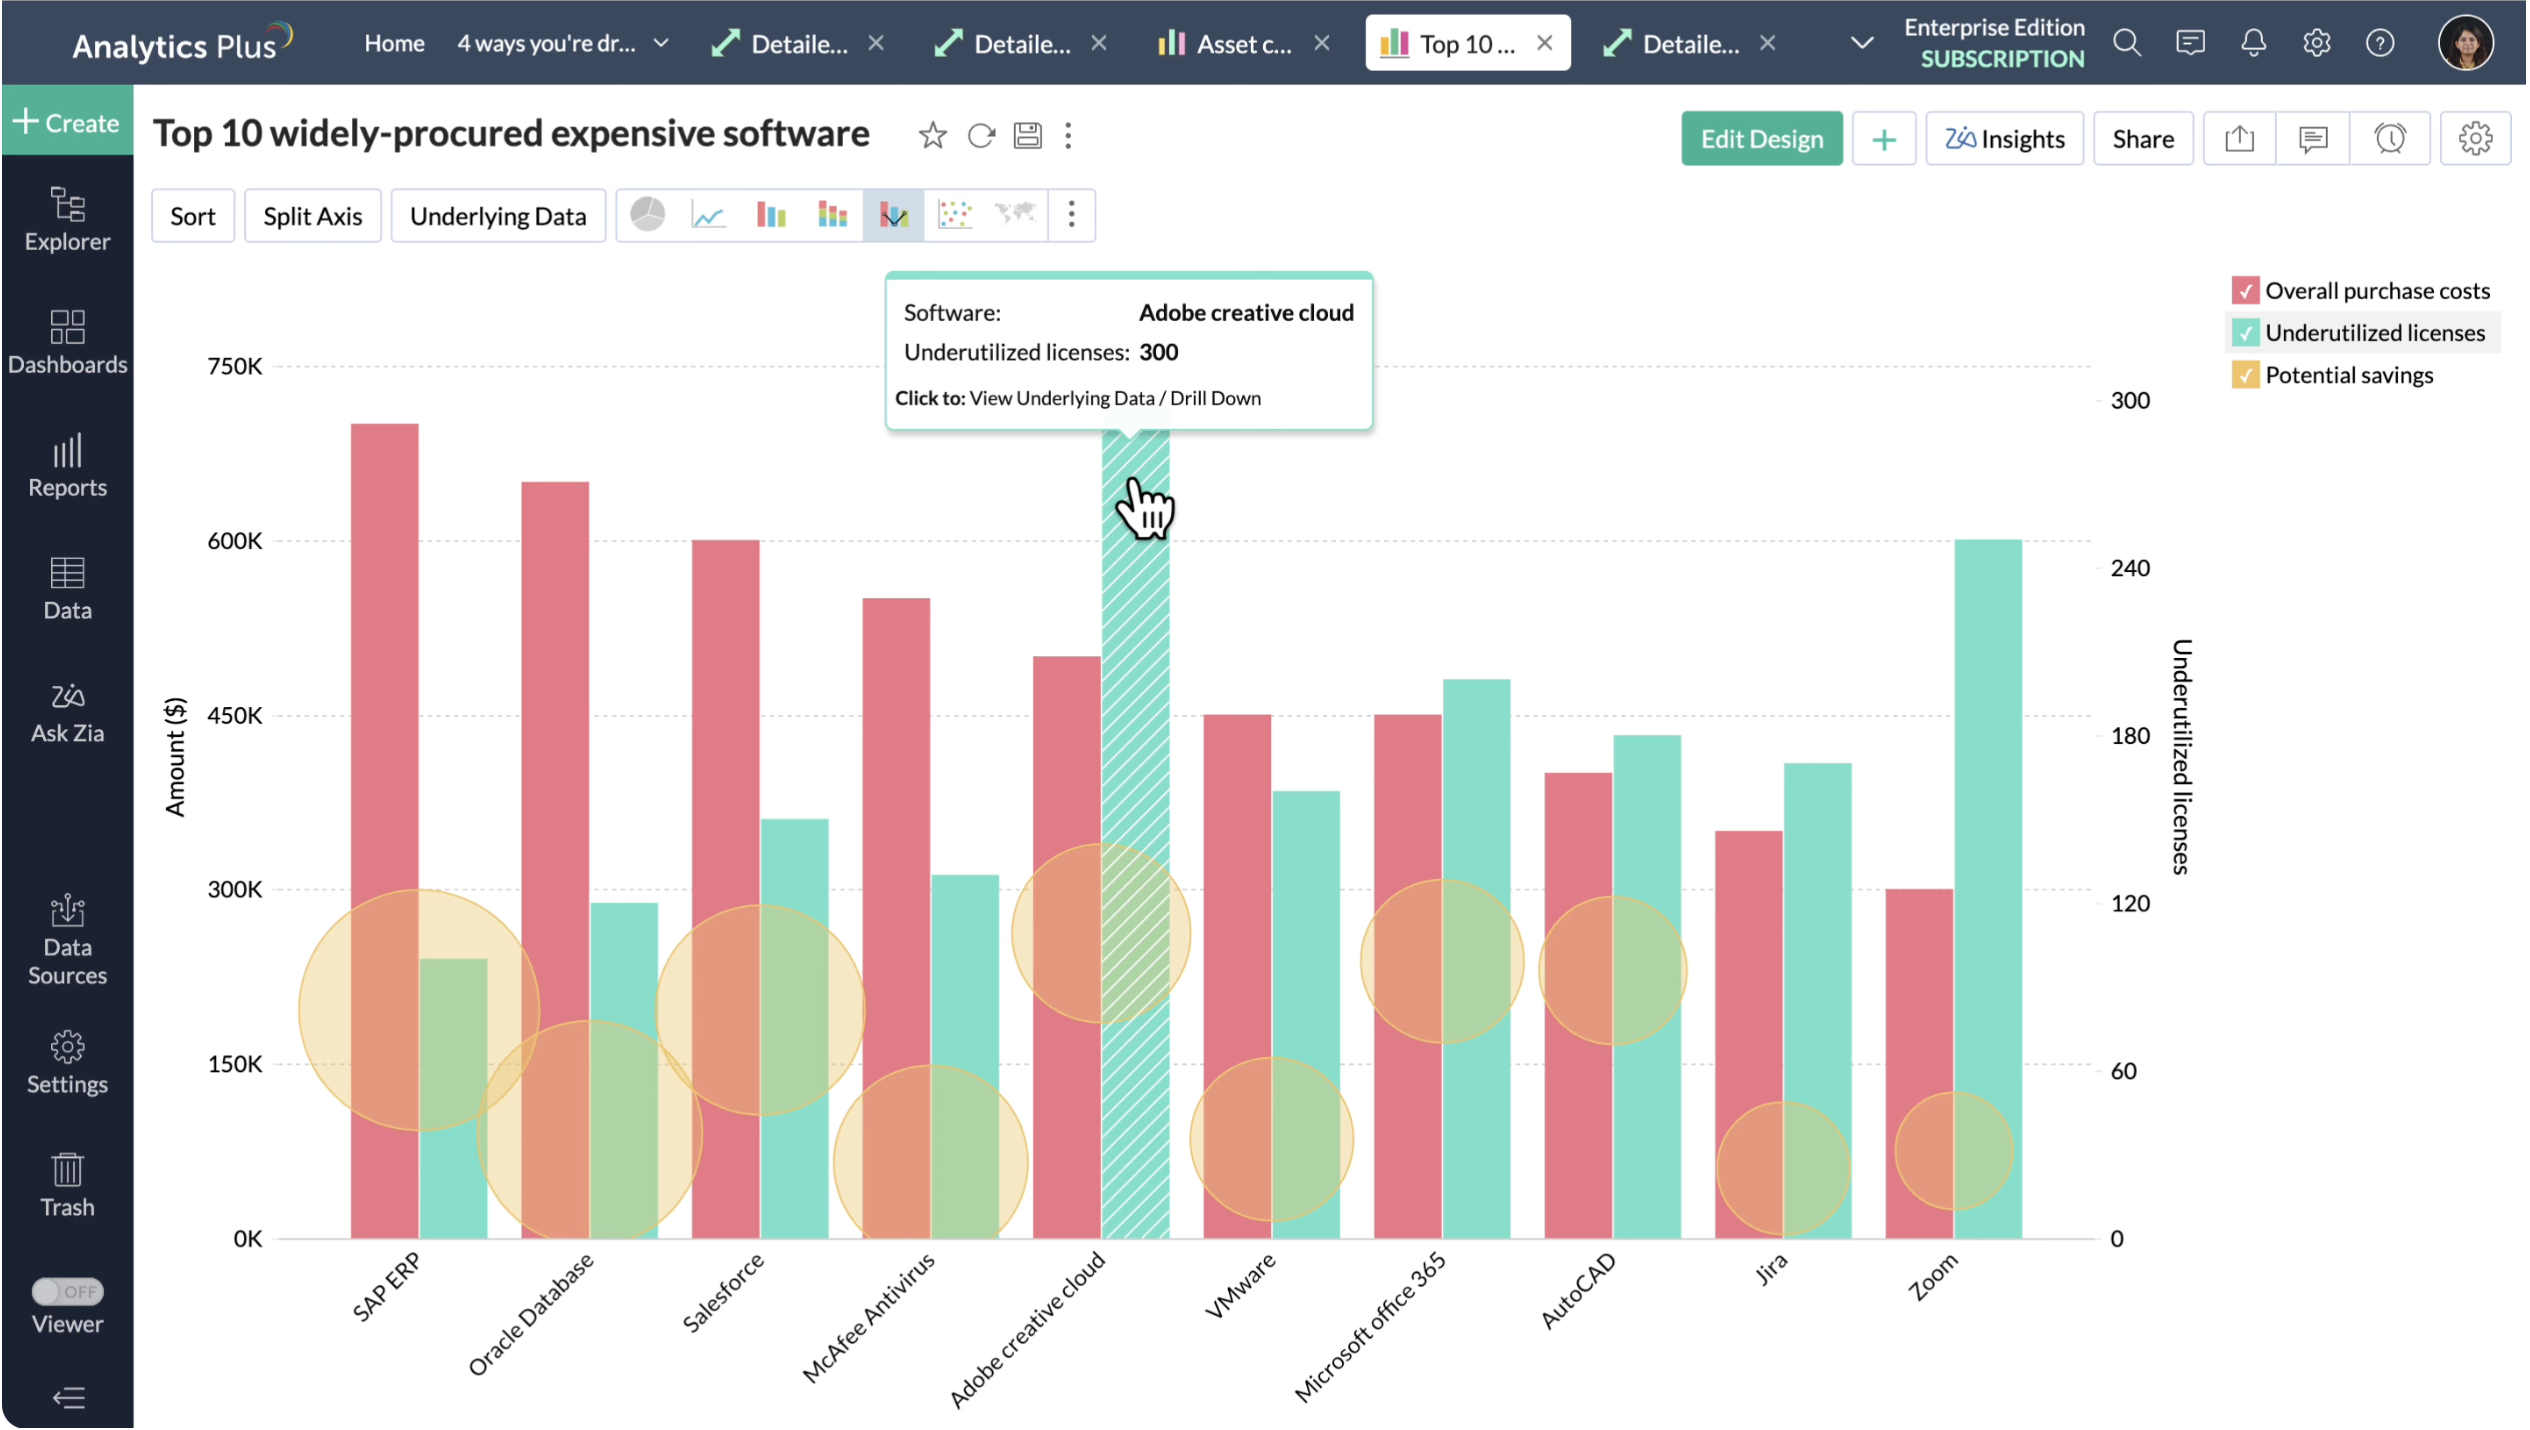Go to the Home tab
This screenshot has height=1430, width=2530.
[394, 43]
